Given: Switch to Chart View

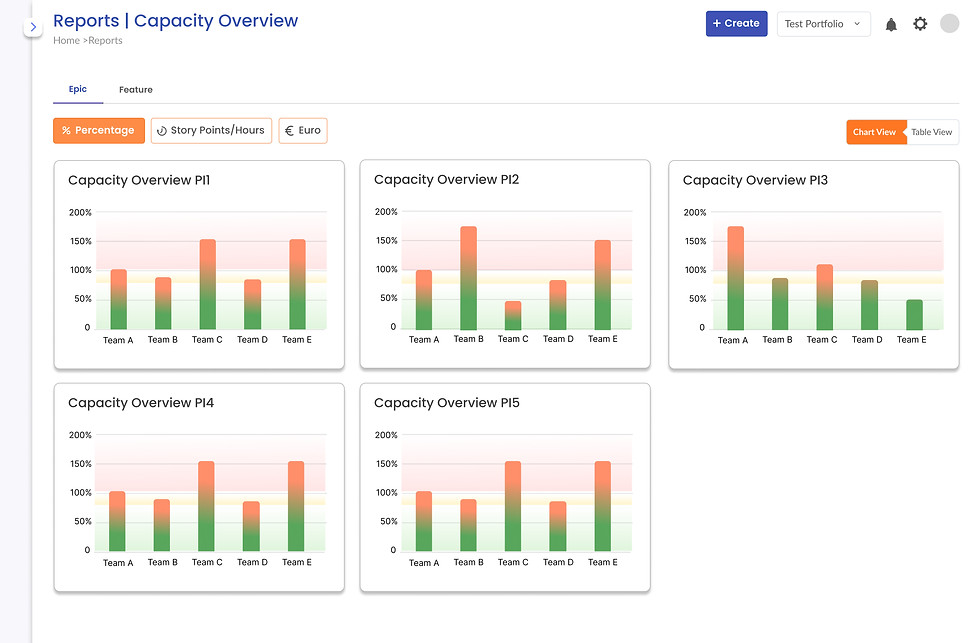Looking at the screenshot, I should tap(874, 132).
